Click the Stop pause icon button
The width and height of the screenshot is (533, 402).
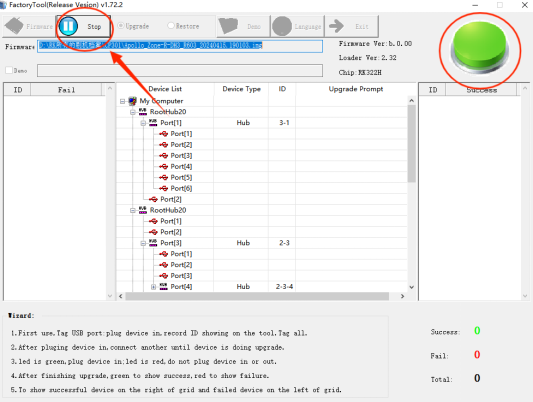68,26
